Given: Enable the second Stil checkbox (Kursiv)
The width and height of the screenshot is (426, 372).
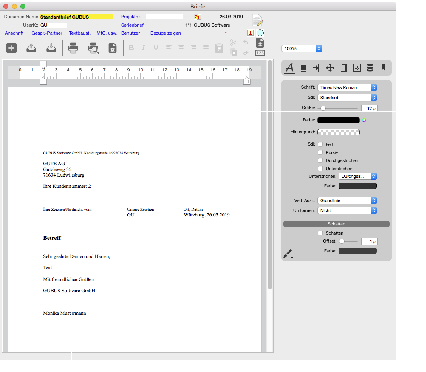Looking at the screenshot, I should click(x=320, y=152).
